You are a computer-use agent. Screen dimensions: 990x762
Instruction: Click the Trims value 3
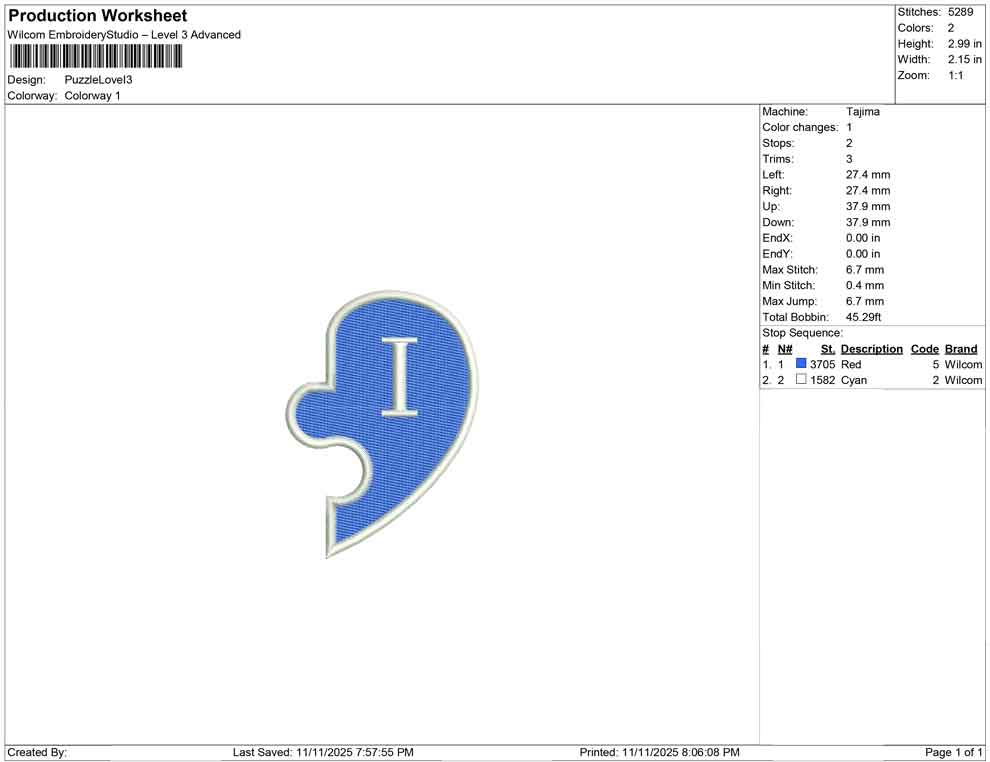[849, 159]
